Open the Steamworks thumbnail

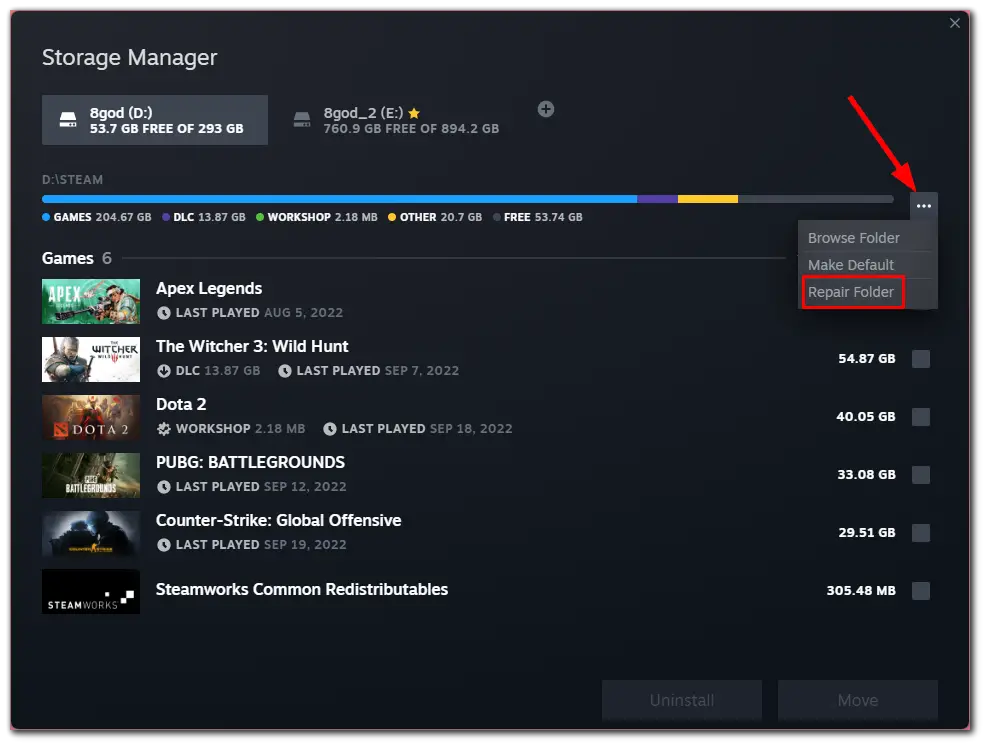pos(91,591)
